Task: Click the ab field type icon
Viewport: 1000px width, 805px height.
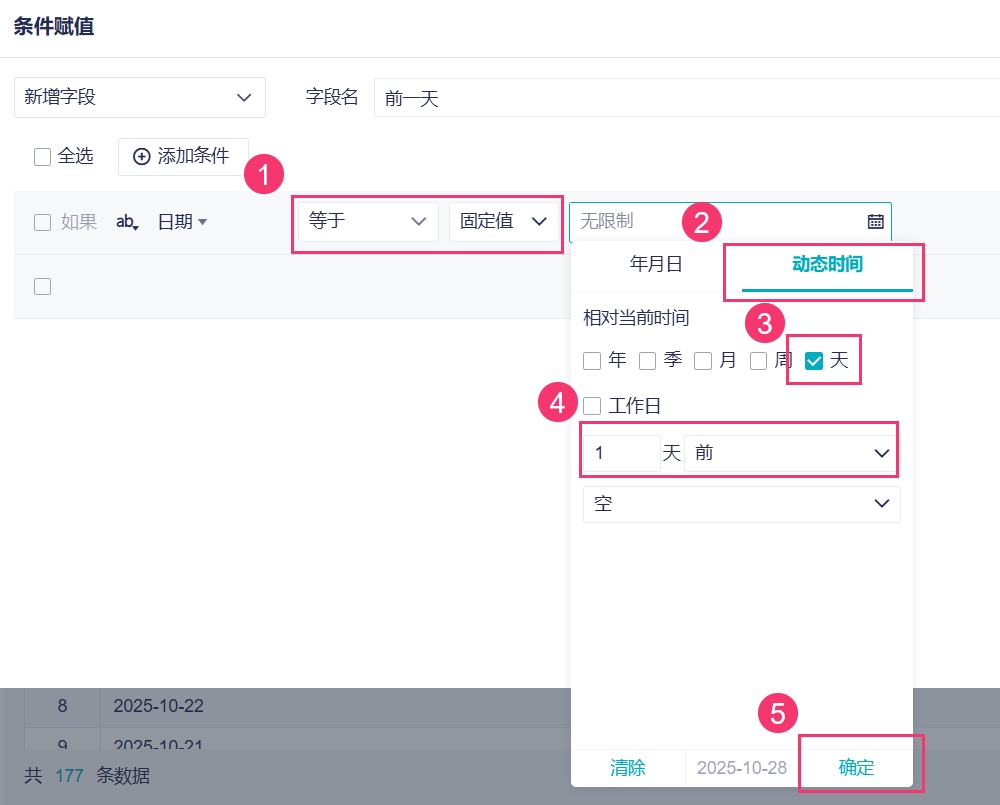Action: point(127,222)
